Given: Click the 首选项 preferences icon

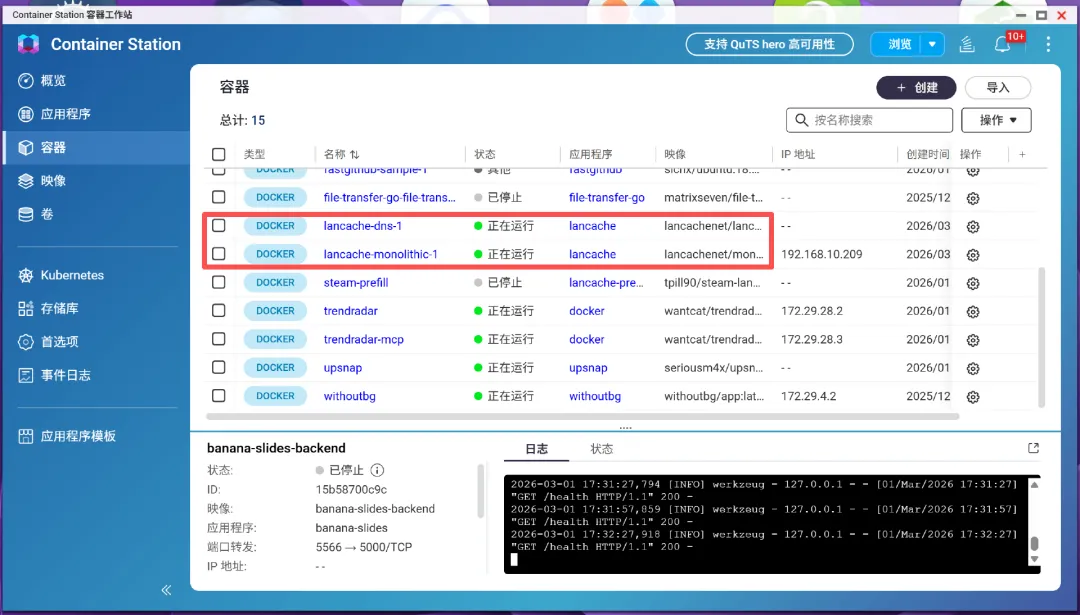Looking at the screenshot, I should (25, 342).
